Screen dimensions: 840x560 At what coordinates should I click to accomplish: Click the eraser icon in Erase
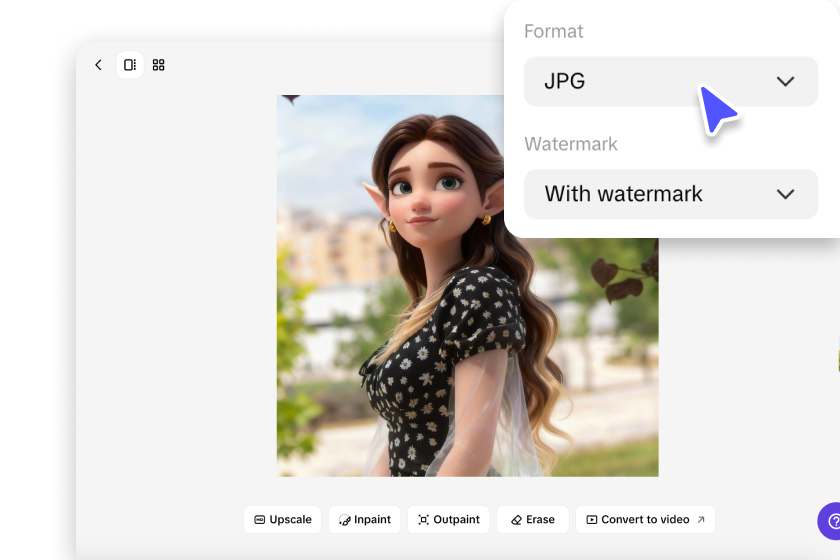[516, 520]
